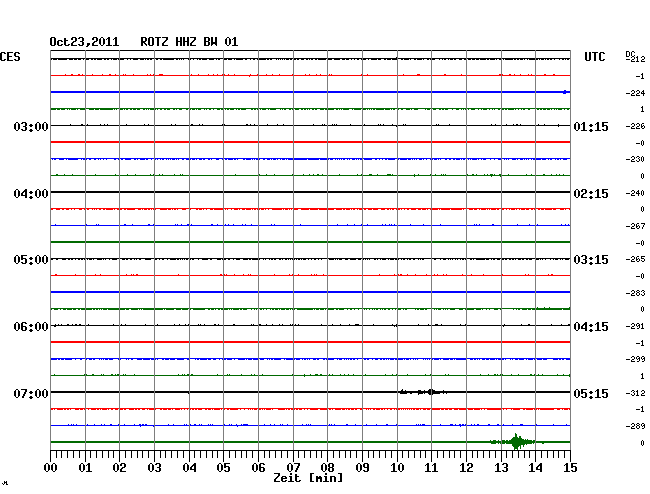Viewport: 650px width, 494px height.
Task: Select the 05:00 local time label
Action: 31,260
